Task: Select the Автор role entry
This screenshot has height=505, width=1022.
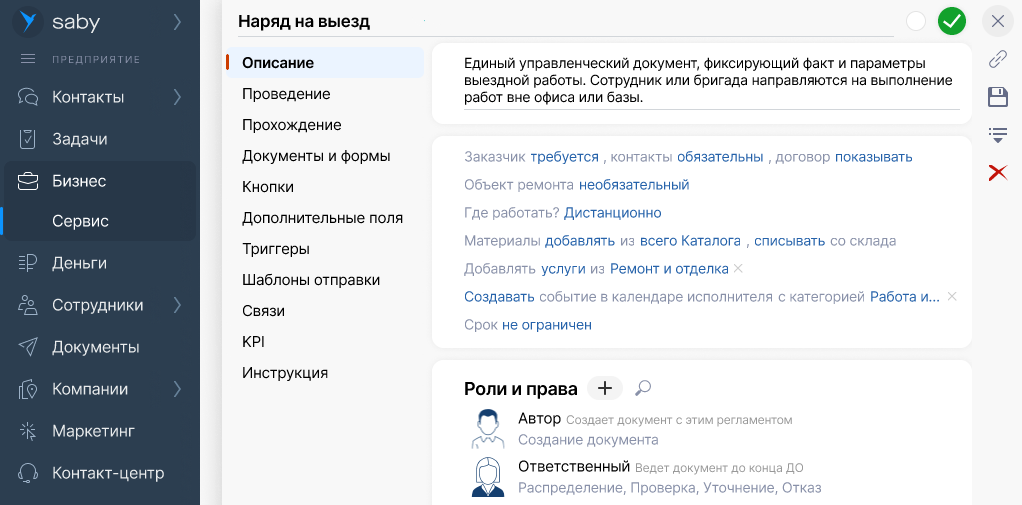Action: [539, 419]
